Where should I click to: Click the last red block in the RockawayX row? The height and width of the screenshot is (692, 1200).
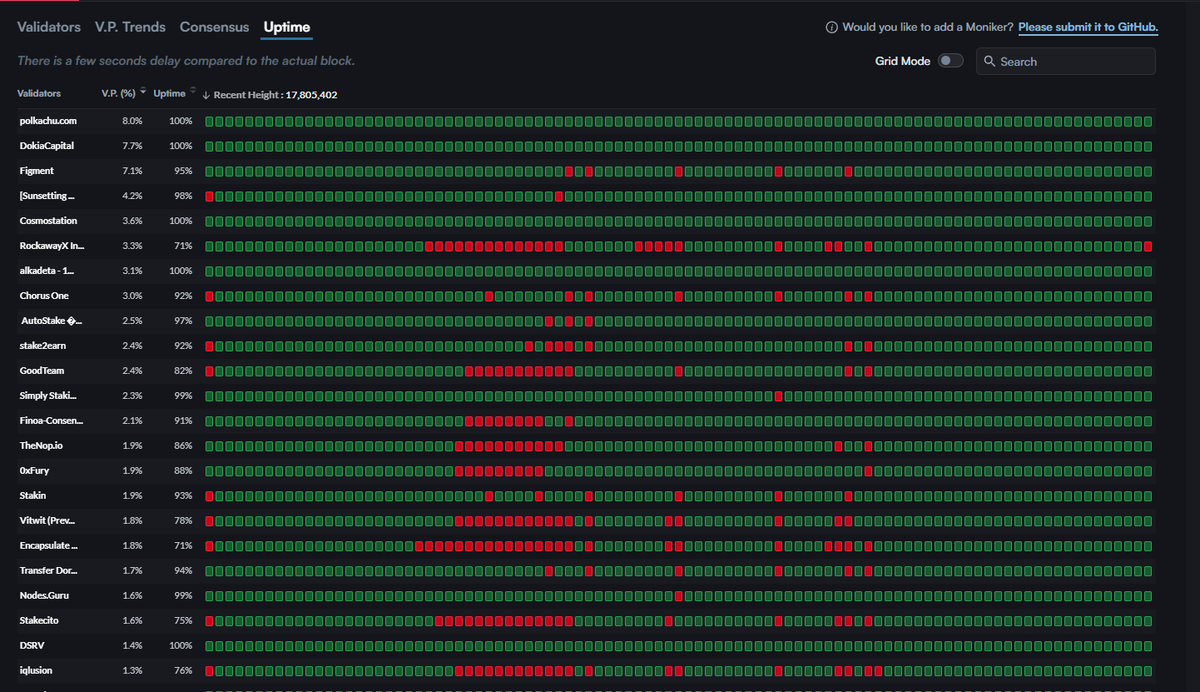(x=1148, y=246)
